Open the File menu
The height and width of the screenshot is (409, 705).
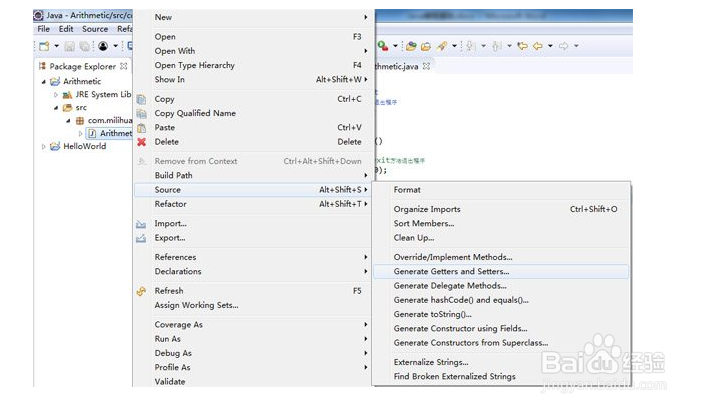click(44, 29)
